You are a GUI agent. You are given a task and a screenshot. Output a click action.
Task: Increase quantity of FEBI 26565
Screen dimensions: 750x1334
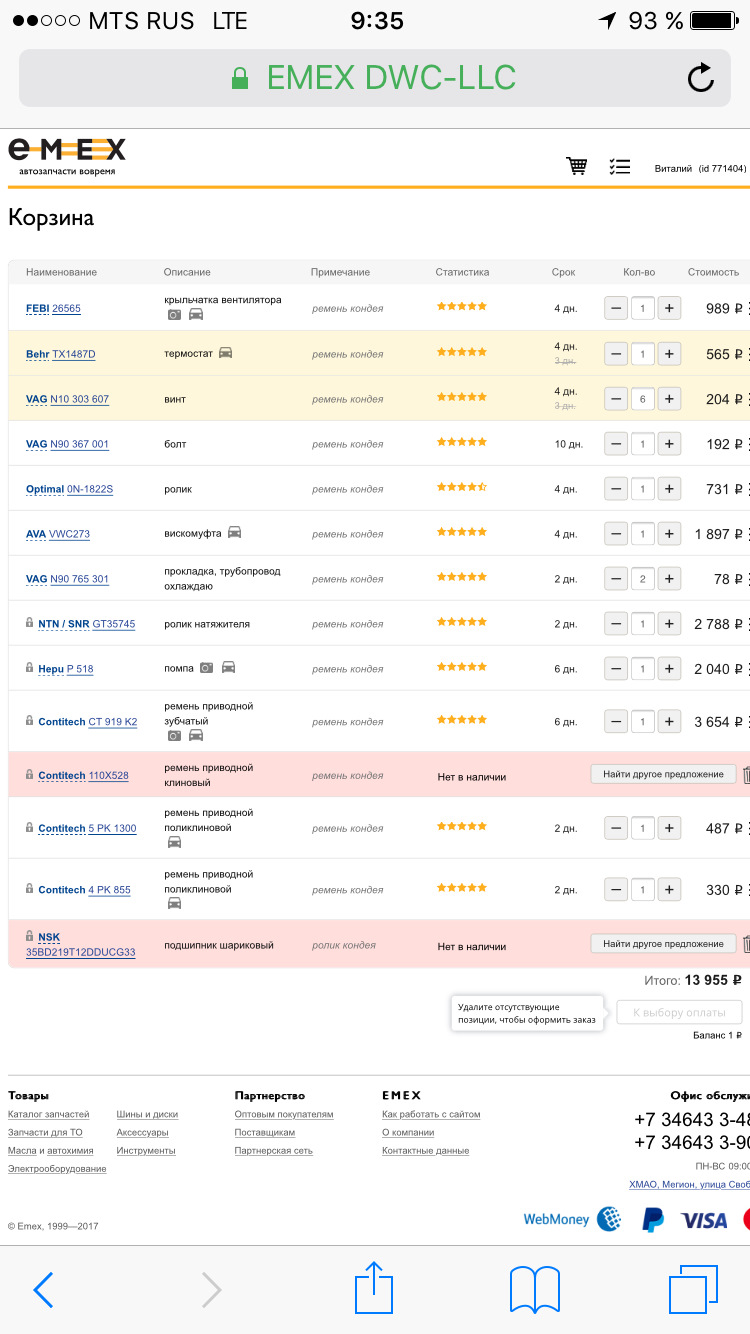tap(669, 308)
